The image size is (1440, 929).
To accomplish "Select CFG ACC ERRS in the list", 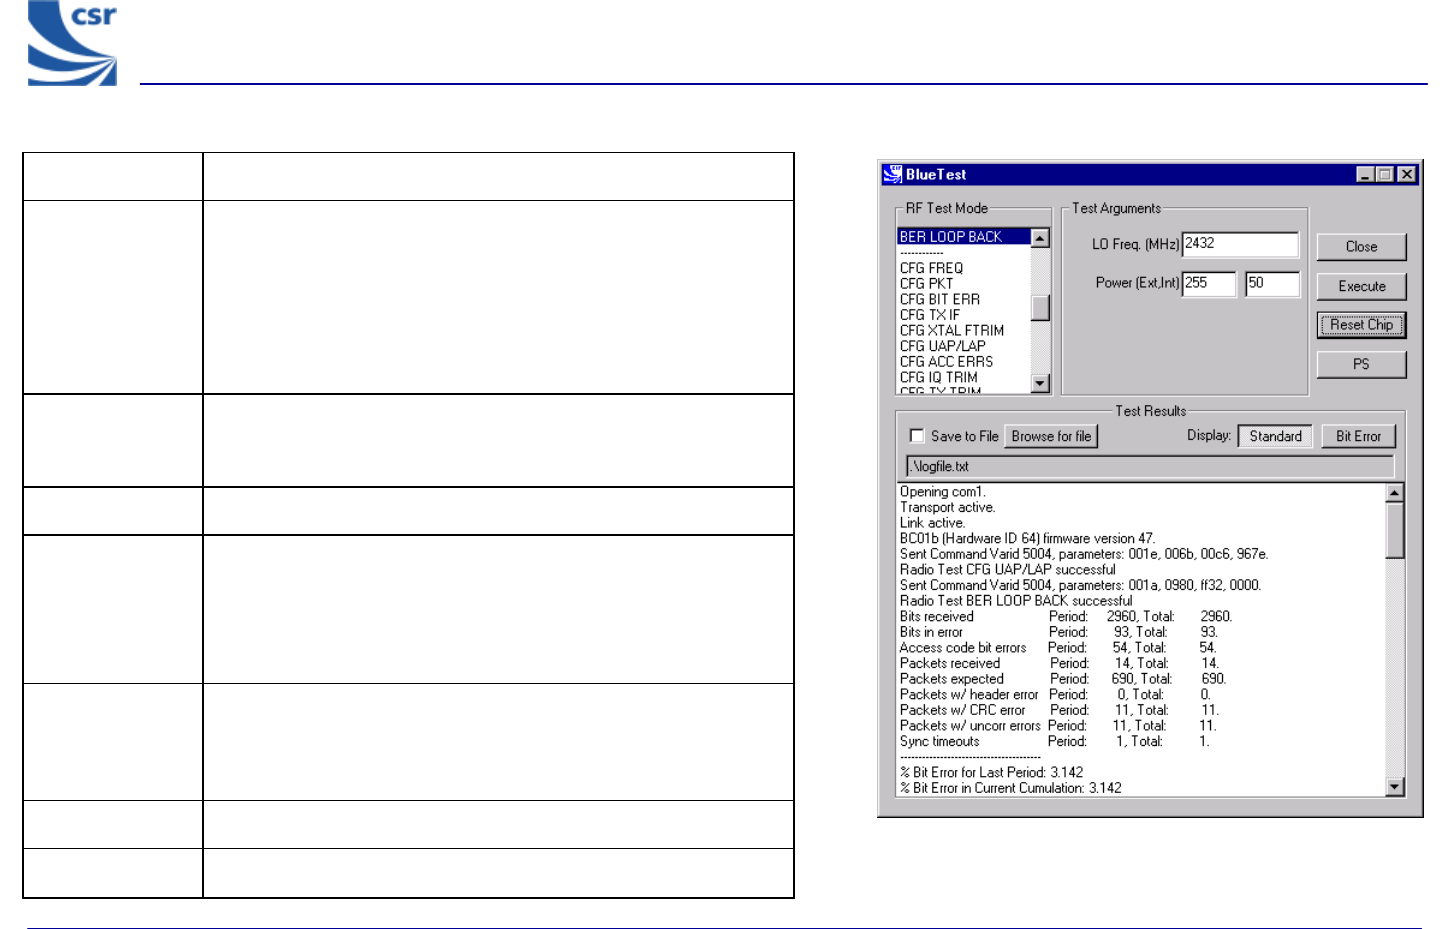I will tap(947, 362).
